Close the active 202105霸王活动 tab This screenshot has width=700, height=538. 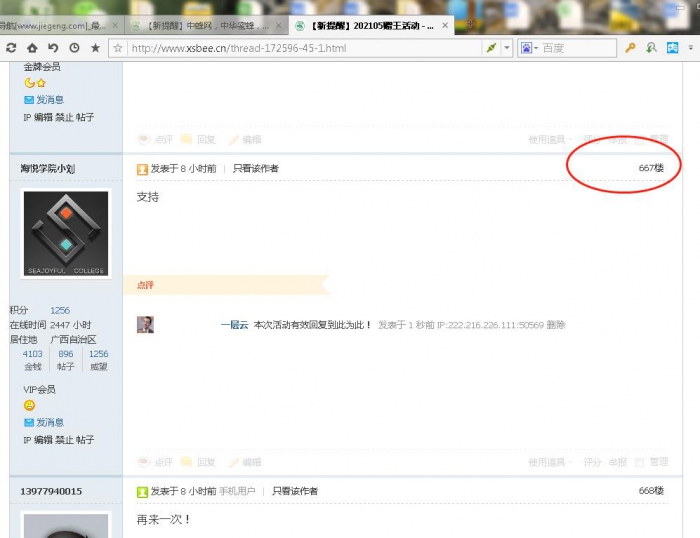coord(443,25)
